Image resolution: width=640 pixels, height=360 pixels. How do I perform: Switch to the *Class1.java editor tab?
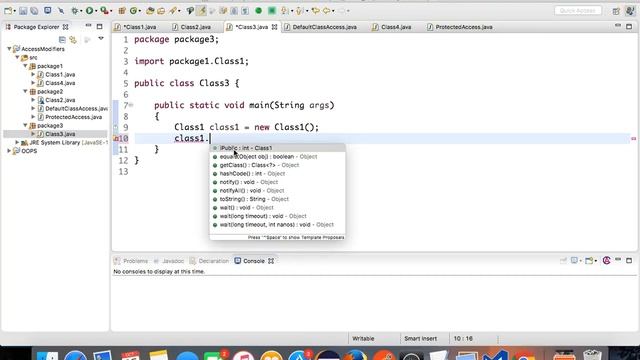(140, 27)
